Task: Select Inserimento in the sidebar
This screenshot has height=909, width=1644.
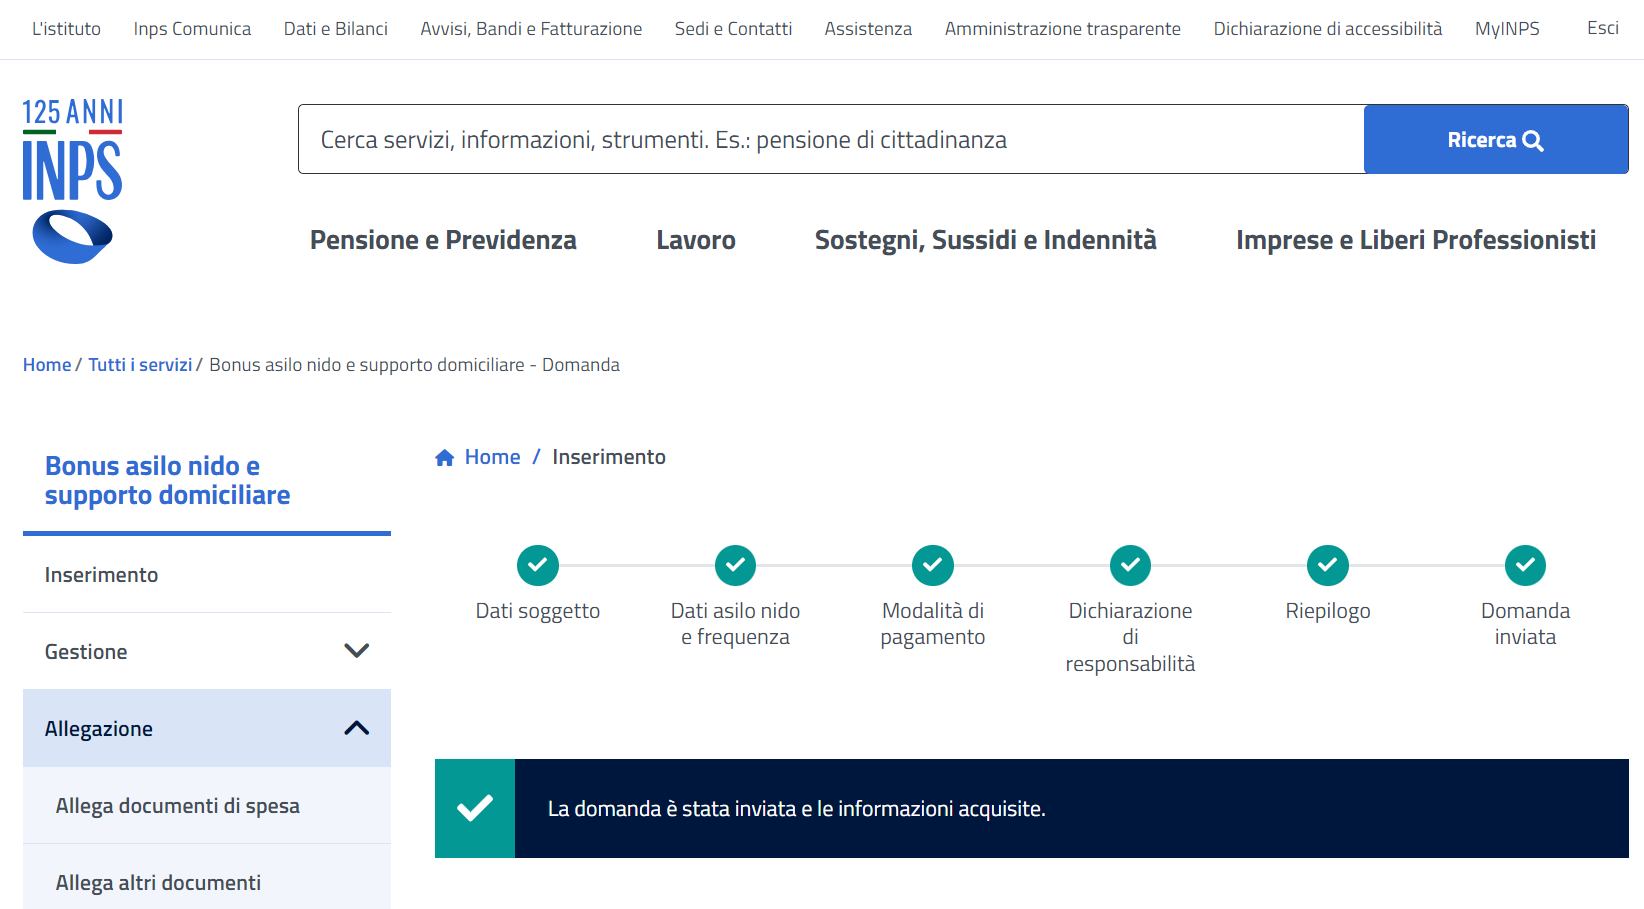Action: pyautogui.click(x=207, y=574)
